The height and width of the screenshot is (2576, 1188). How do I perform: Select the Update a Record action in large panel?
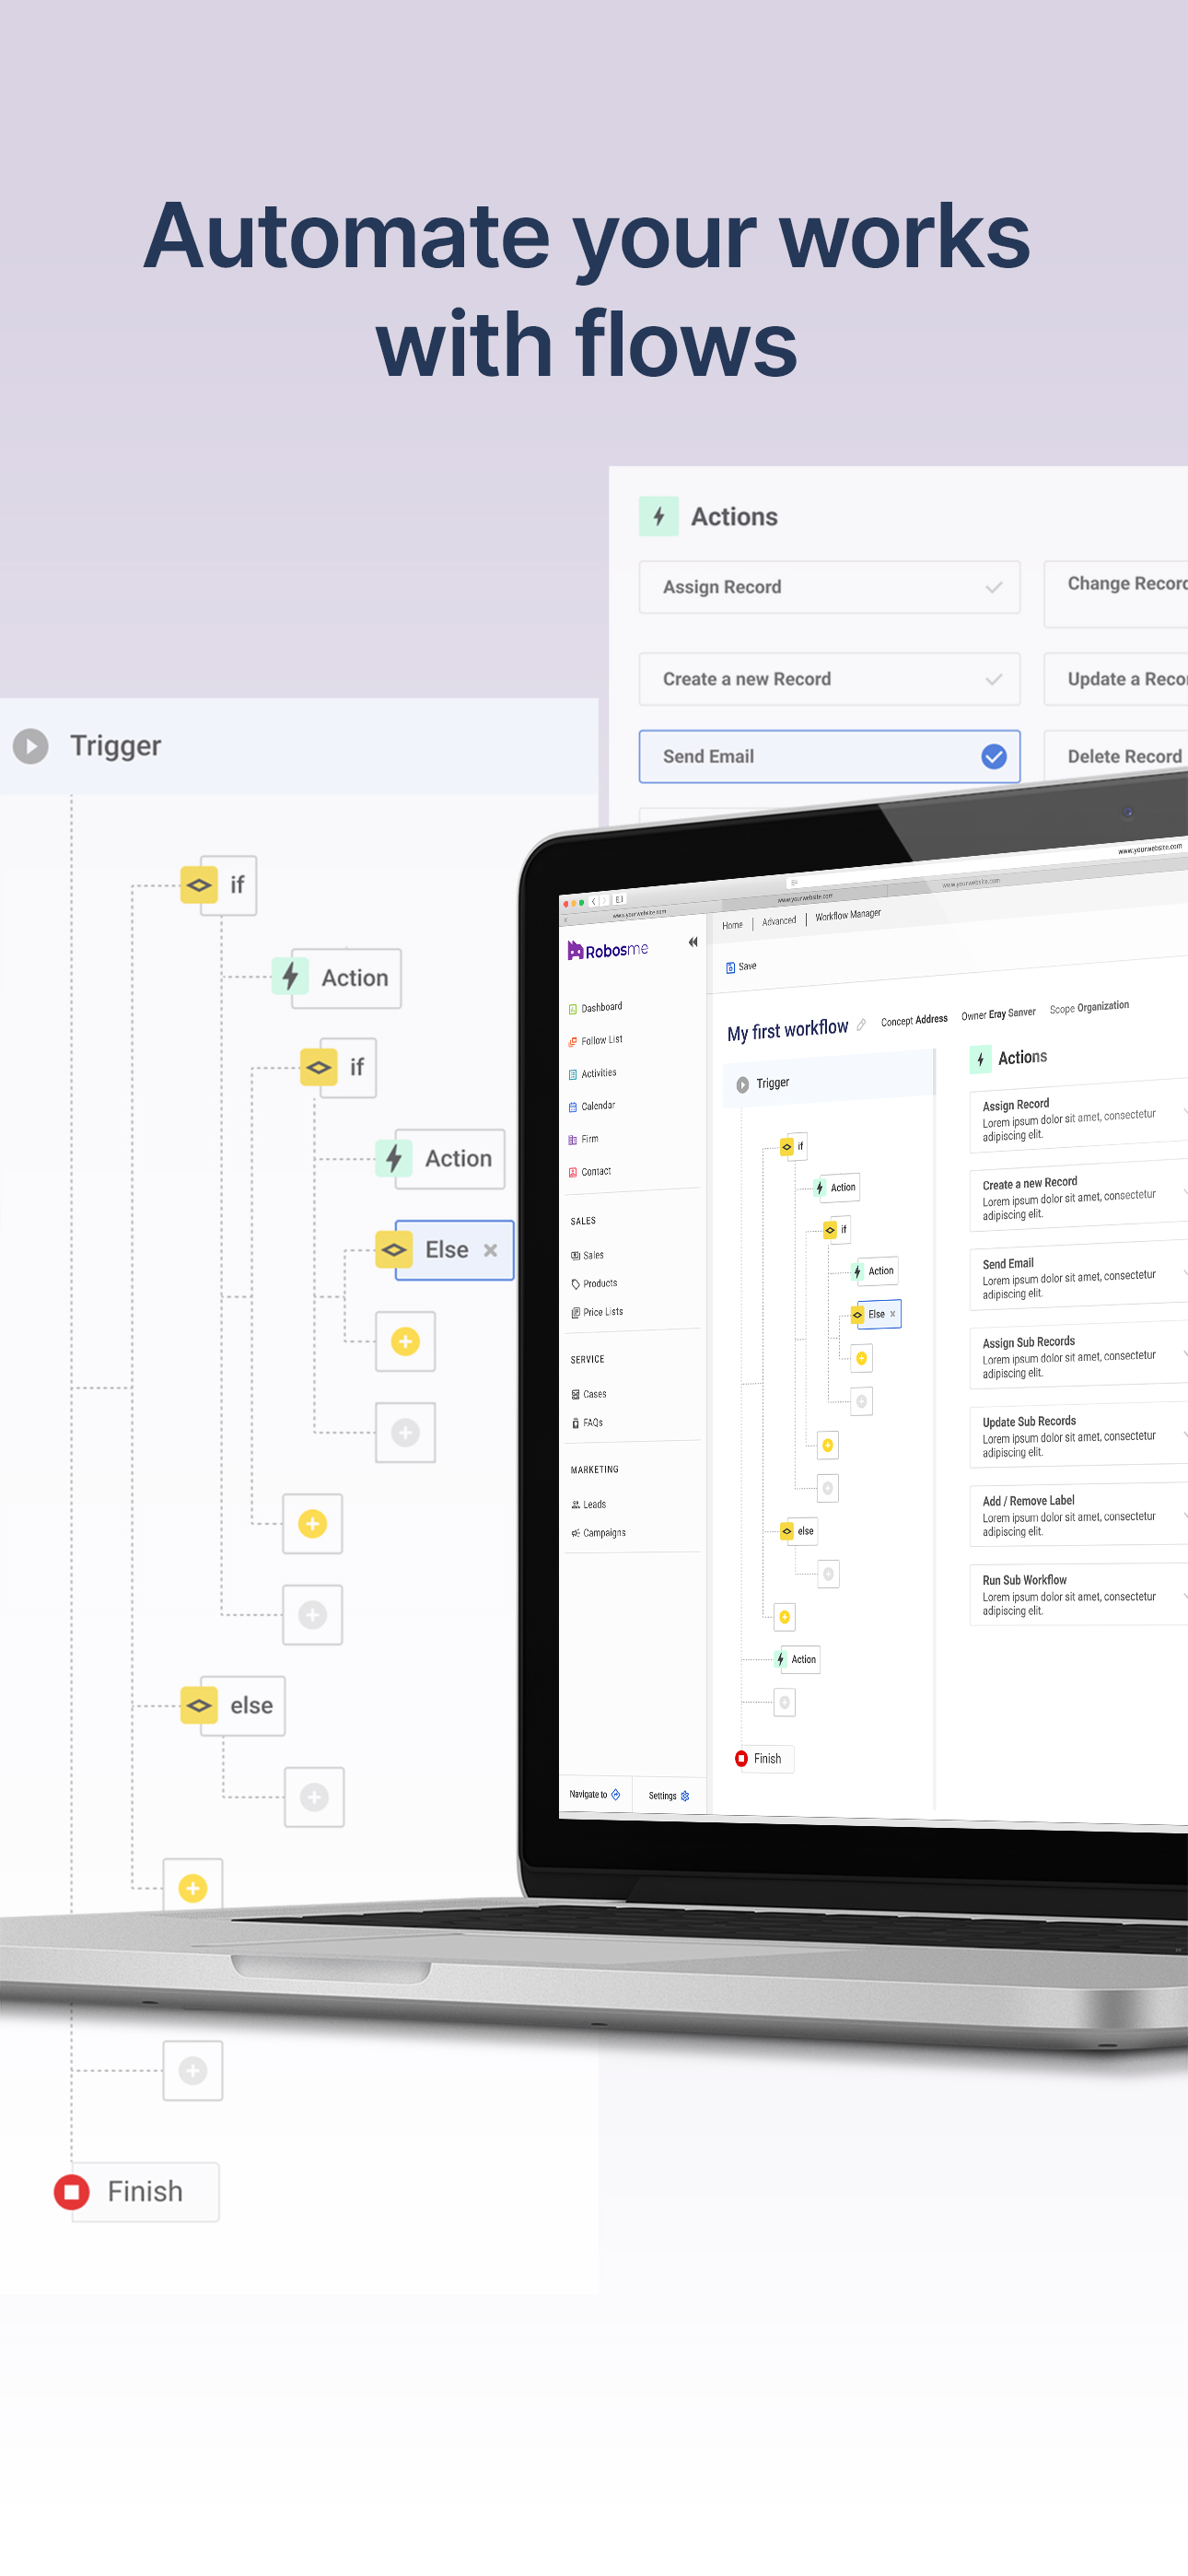[x=1116, y=679]
